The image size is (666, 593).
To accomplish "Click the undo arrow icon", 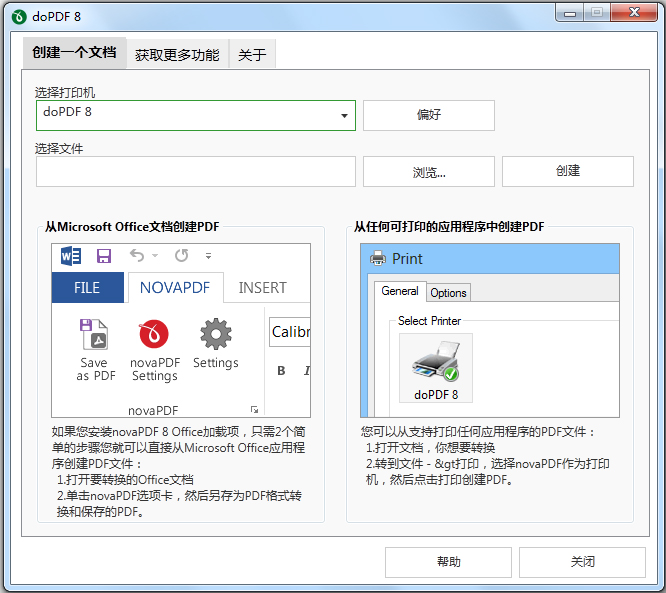I will (x=137, y=255).
